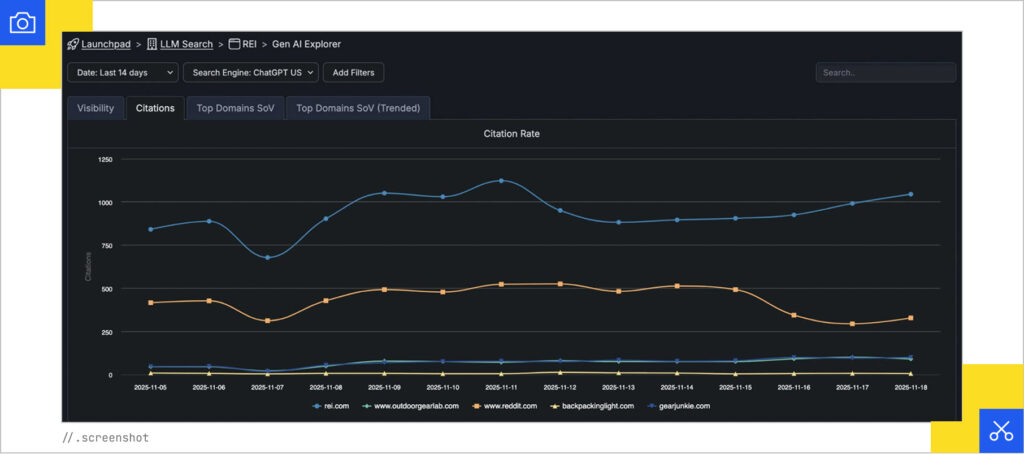This screenshot has height=454, width=1024.
Task: Open the Date: Last 14 days dropdown
Action: (122, 72)
